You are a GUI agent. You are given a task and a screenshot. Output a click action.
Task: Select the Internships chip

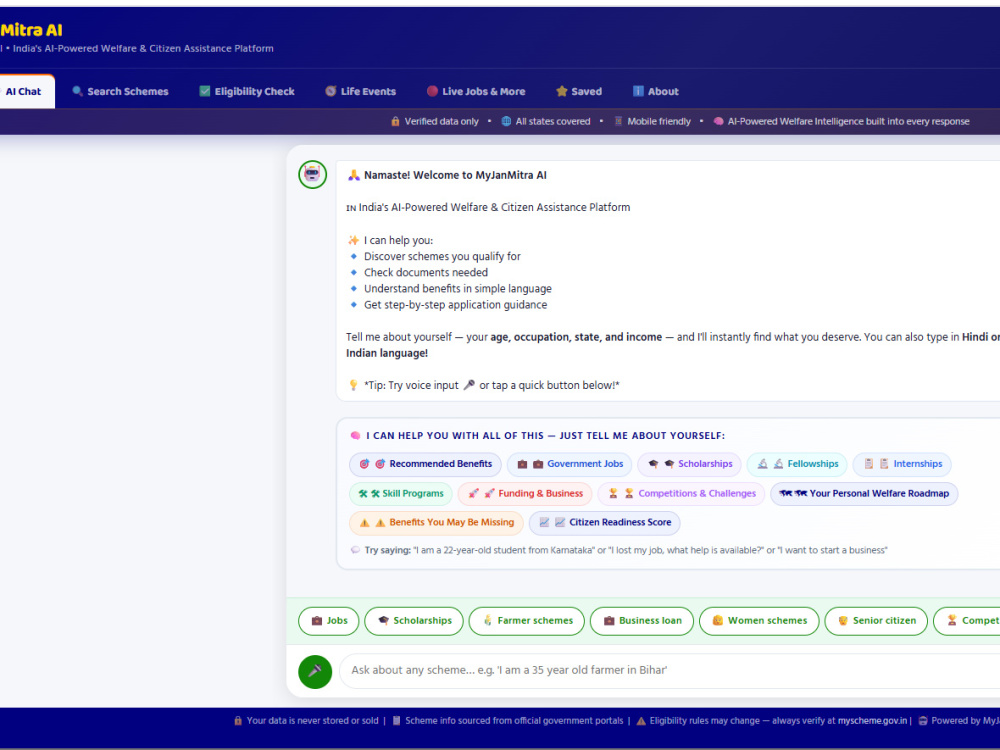902,464
